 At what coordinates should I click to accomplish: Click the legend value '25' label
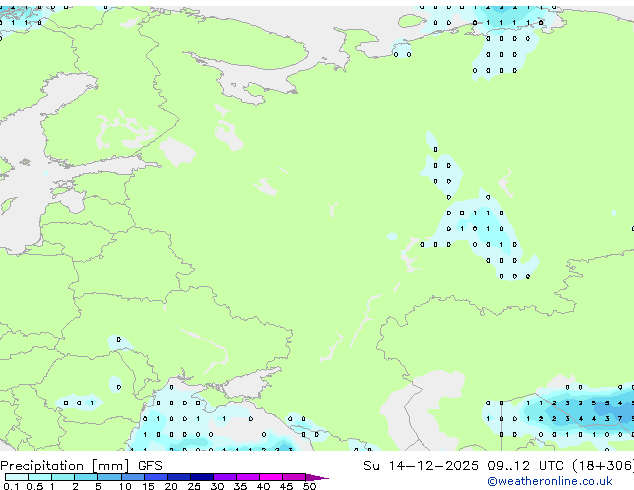coord(194,486)
